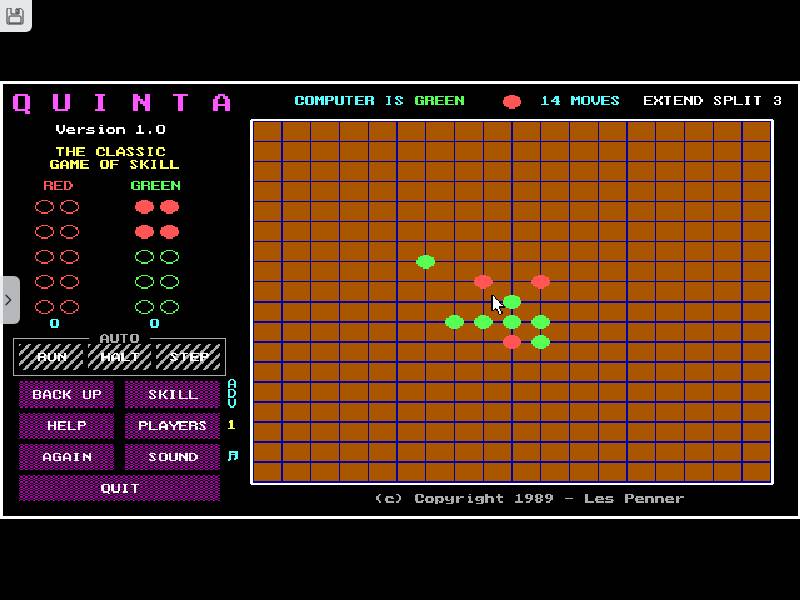Toggle the SOUND button
Image resolution: width=800 pixels, height=600 pixels.
172,456
